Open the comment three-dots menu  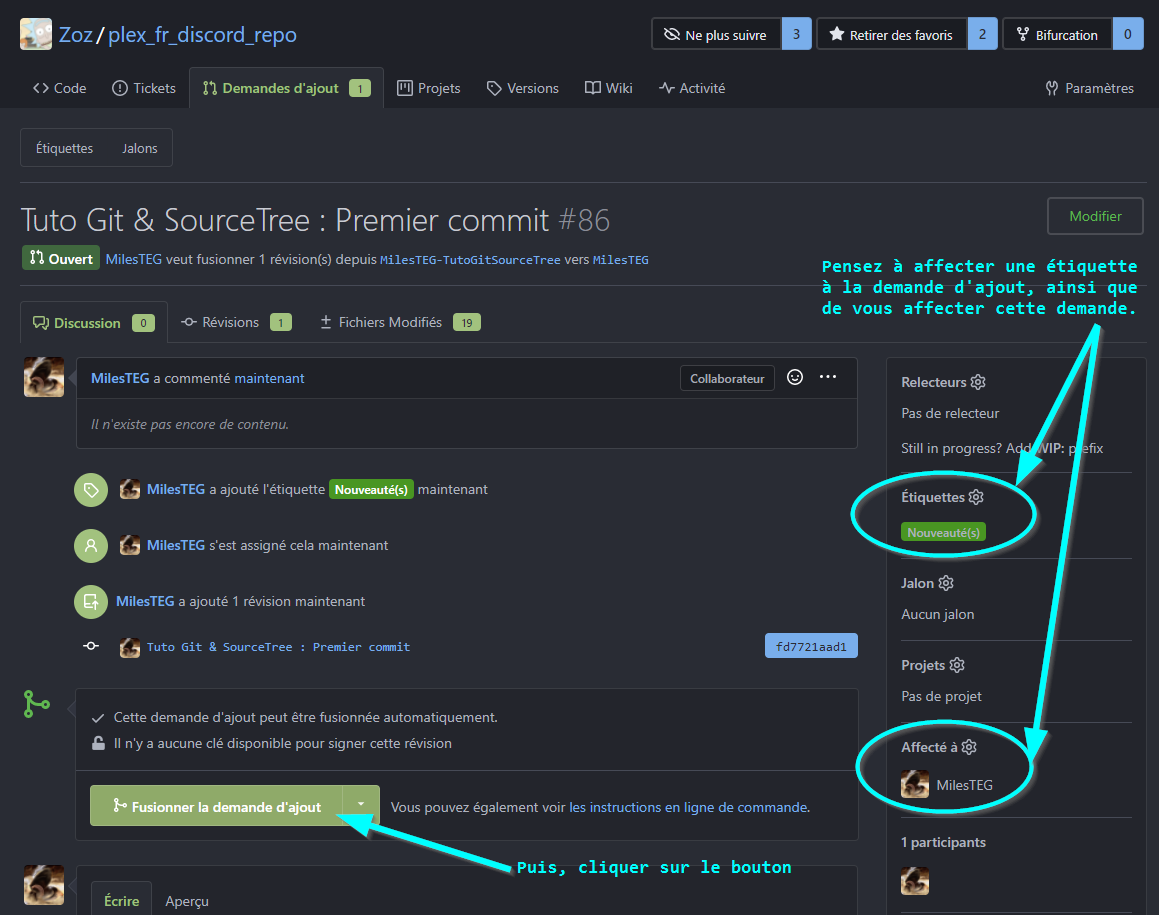[x=828, y=377]
